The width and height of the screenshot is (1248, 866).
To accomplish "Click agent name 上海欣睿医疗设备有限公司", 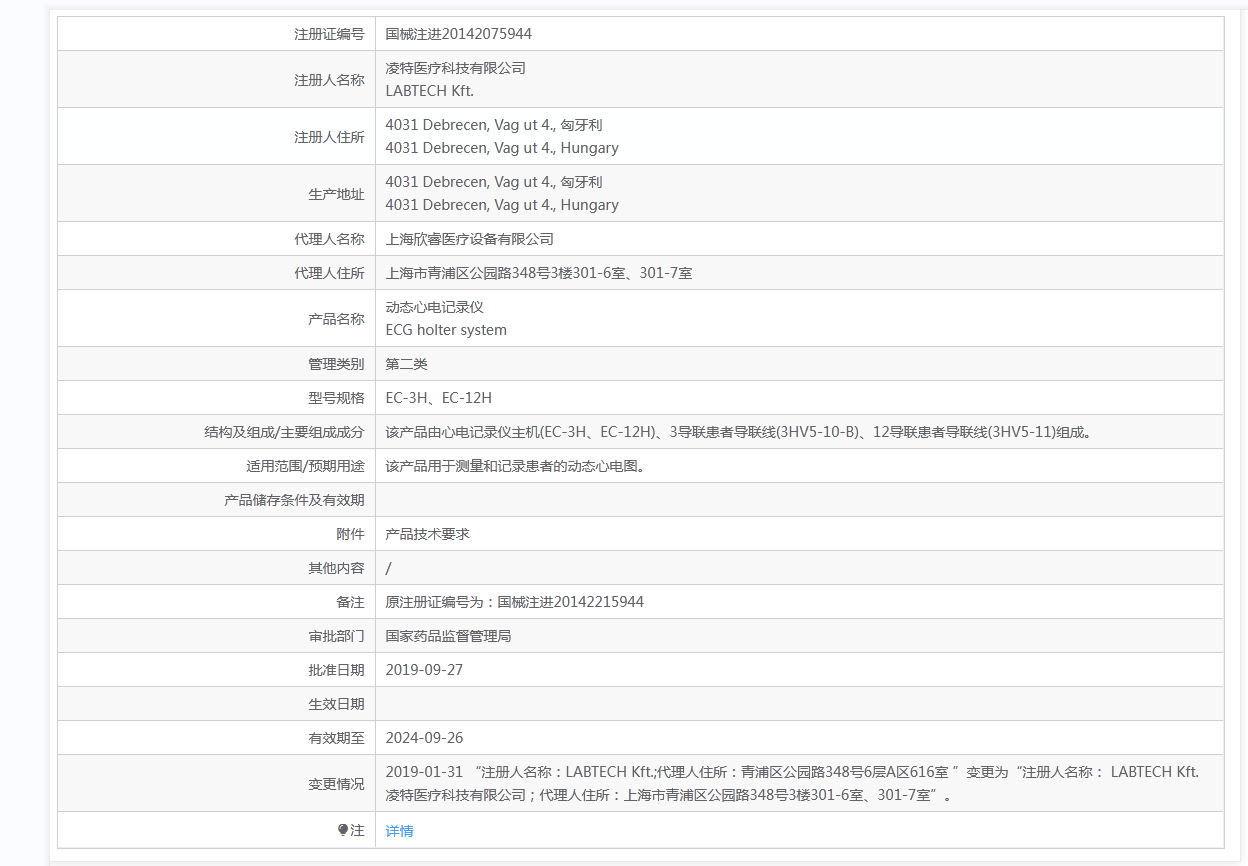I will pos(469,239).
